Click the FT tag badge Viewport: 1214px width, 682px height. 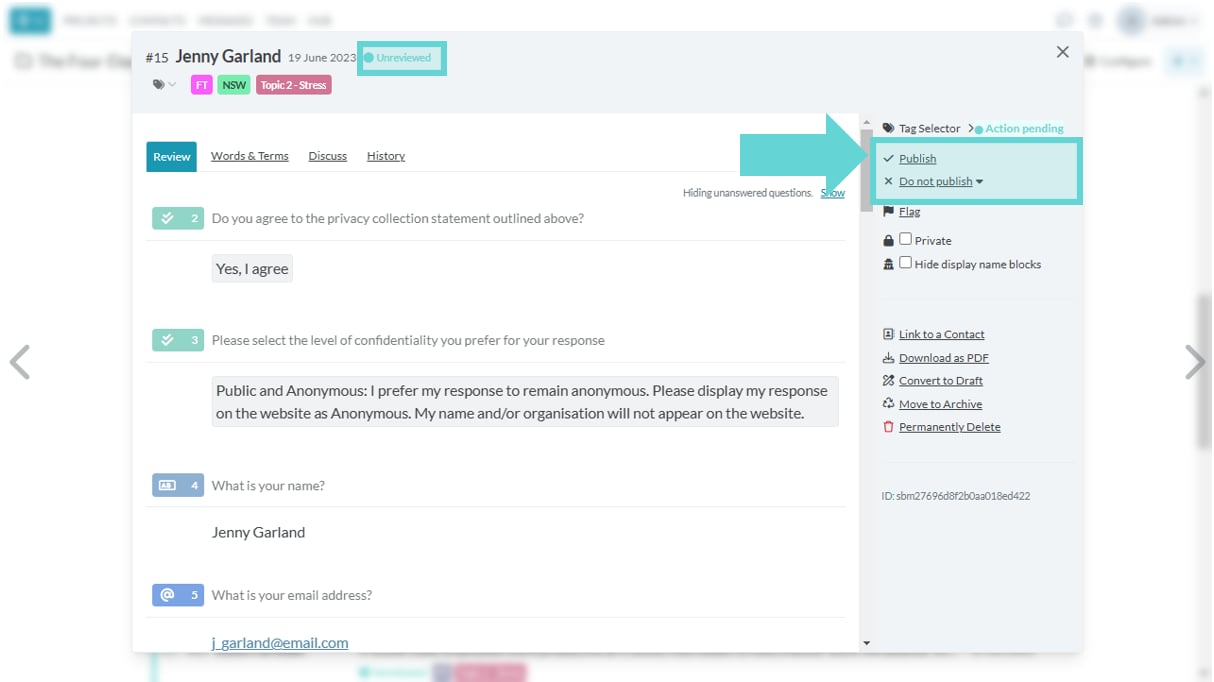[202, 85]
